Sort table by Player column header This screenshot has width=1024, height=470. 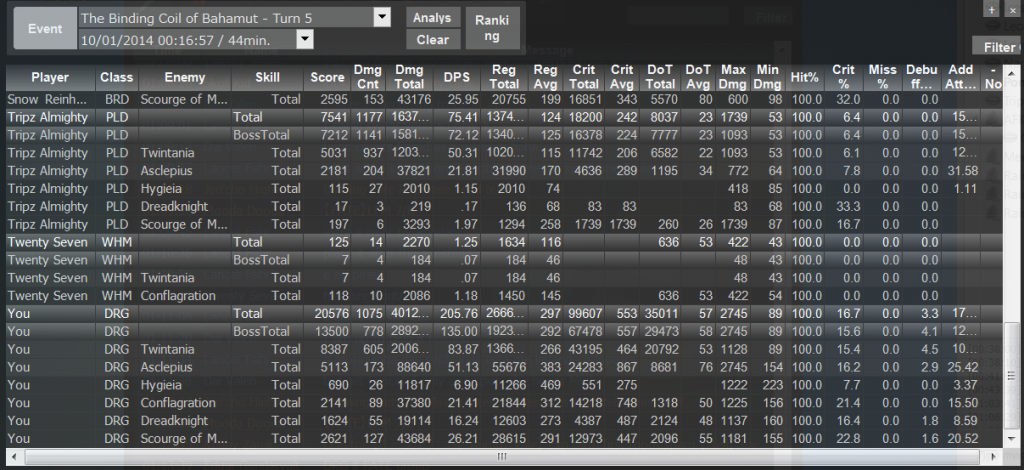(50, 77)
